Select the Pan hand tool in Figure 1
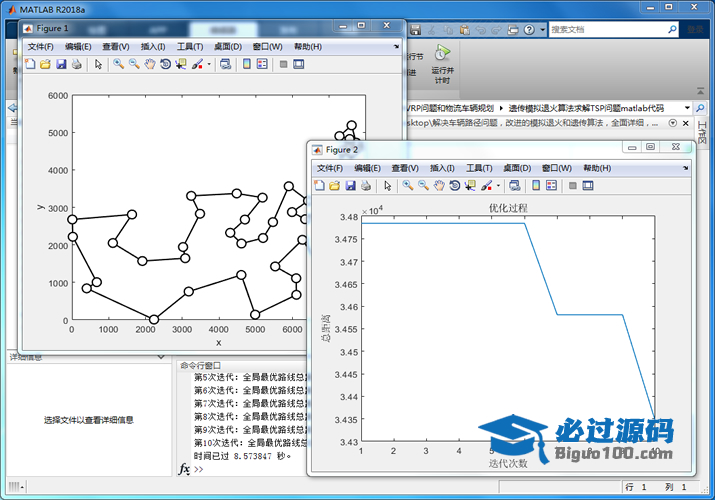This screenshot has width=715, height=500. (x=149, y=64)
